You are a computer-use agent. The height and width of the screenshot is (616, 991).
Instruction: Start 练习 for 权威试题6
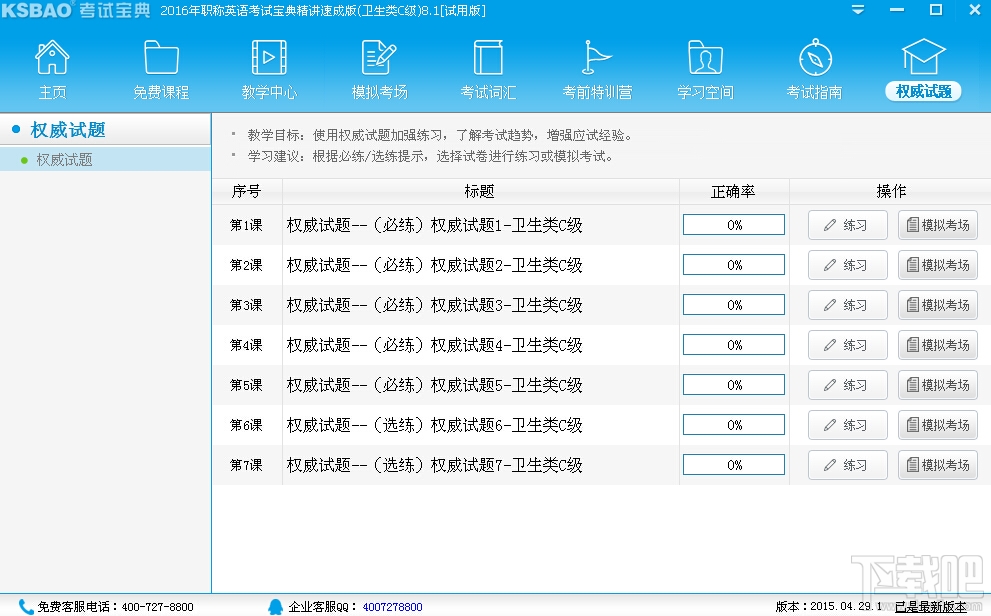[x=848, y=425]
